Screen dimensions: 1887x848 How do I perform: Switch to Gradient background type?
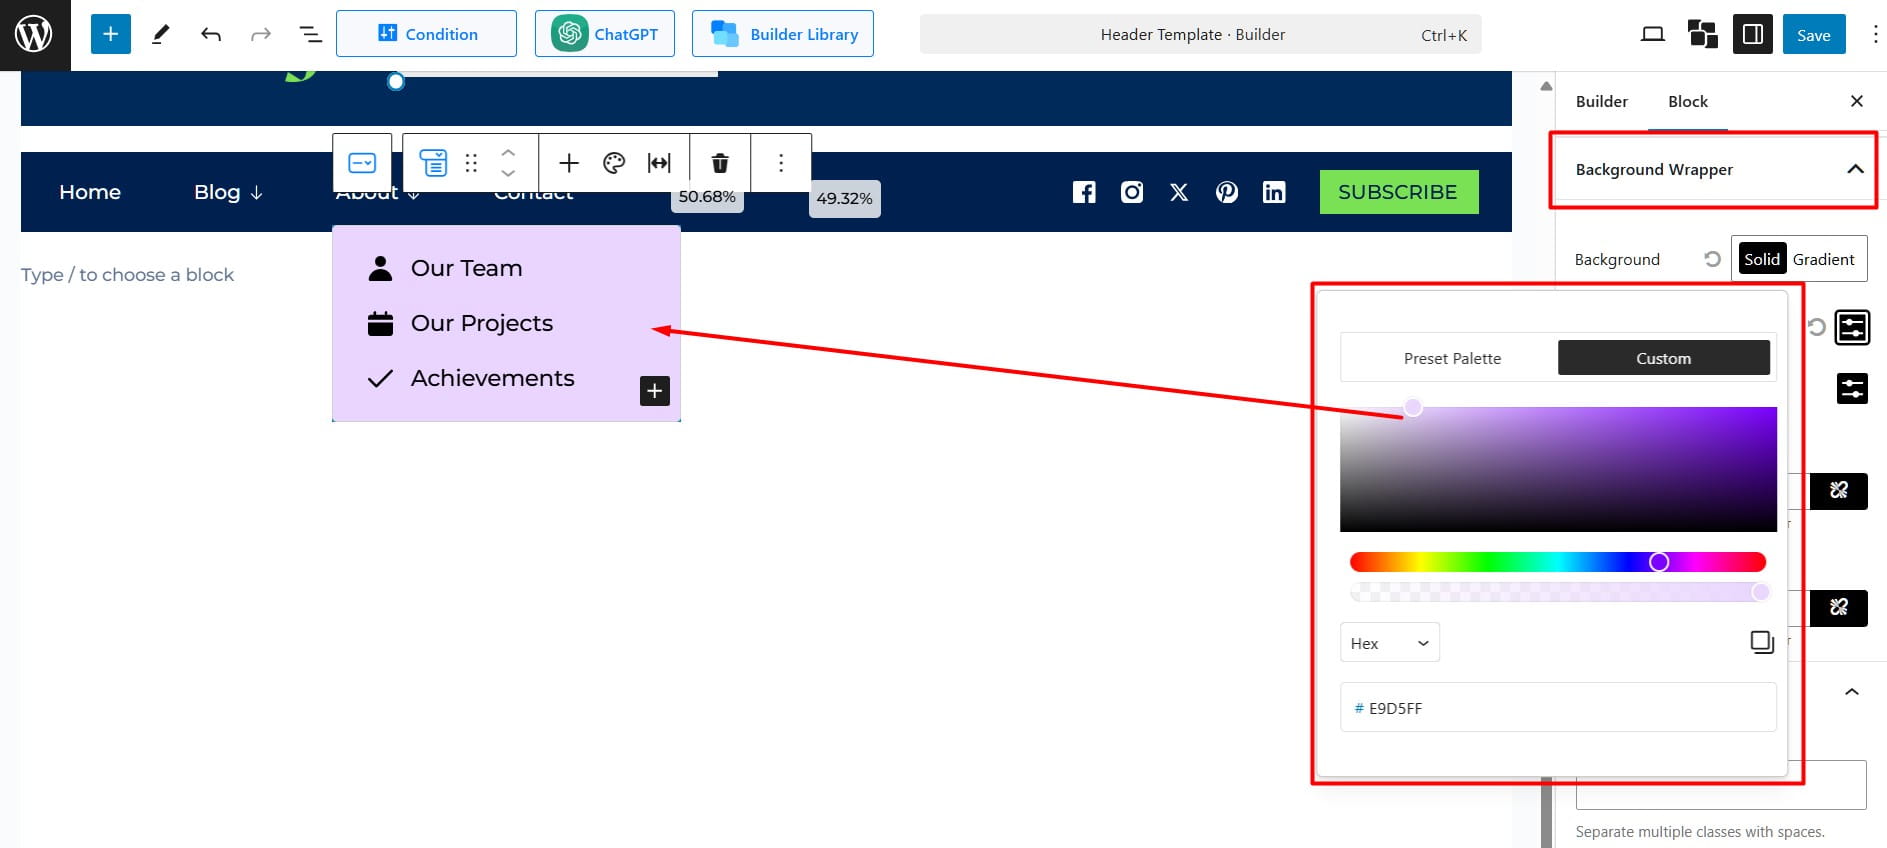point(1823,259)
